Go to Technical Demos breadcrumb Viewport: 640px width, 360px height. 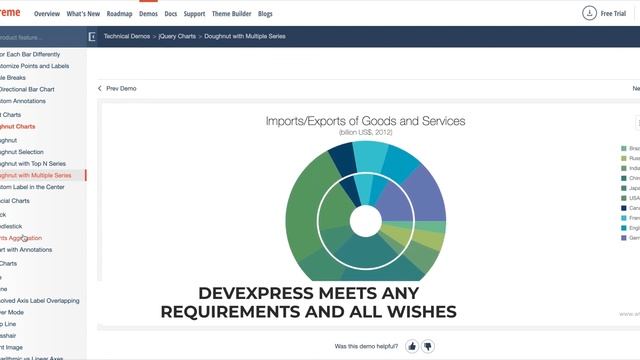[127, 36]
